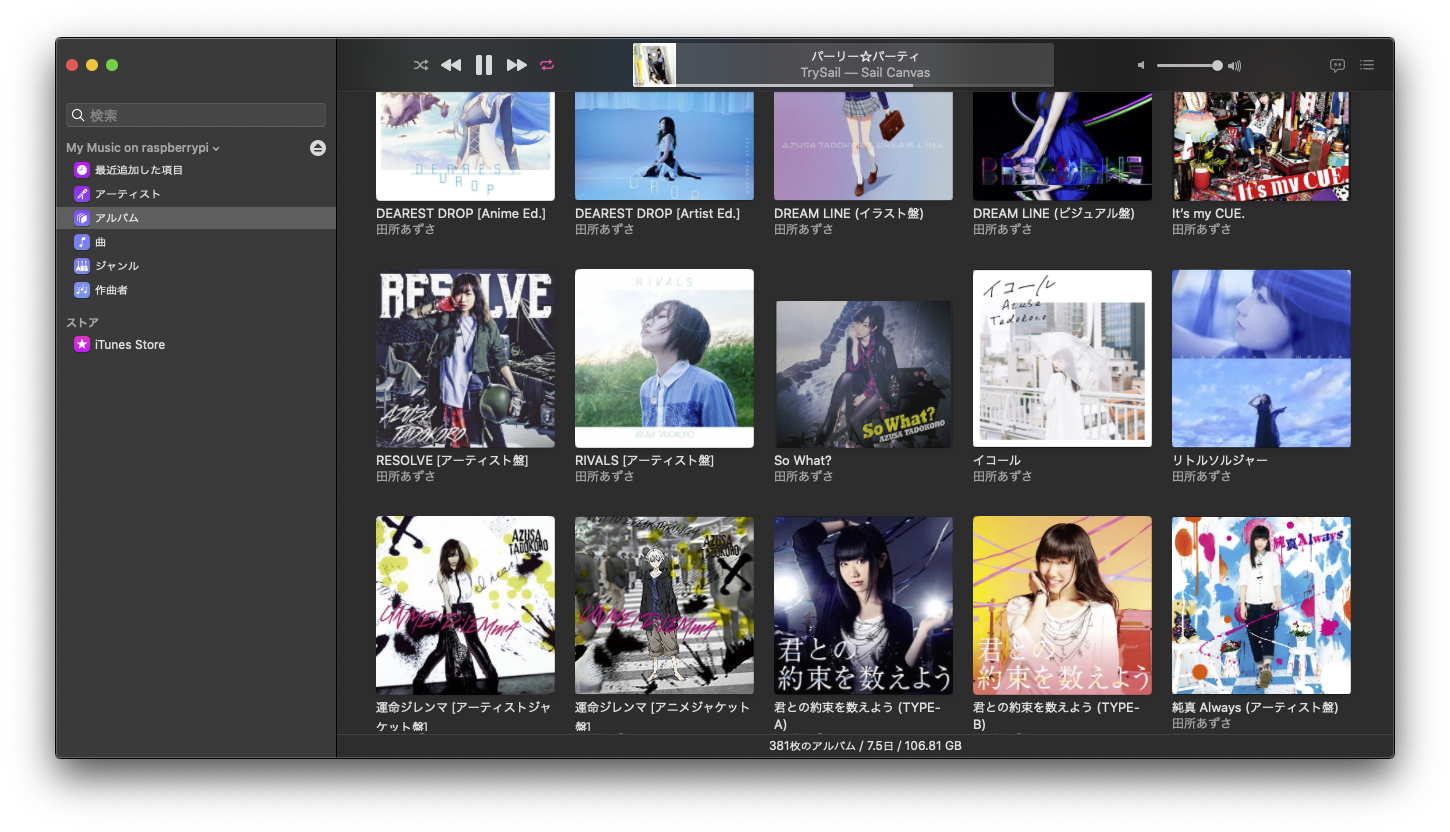The width and height of the screenshot is (1450, 832).
Task: Skip back to previous track
Action: 451,65
